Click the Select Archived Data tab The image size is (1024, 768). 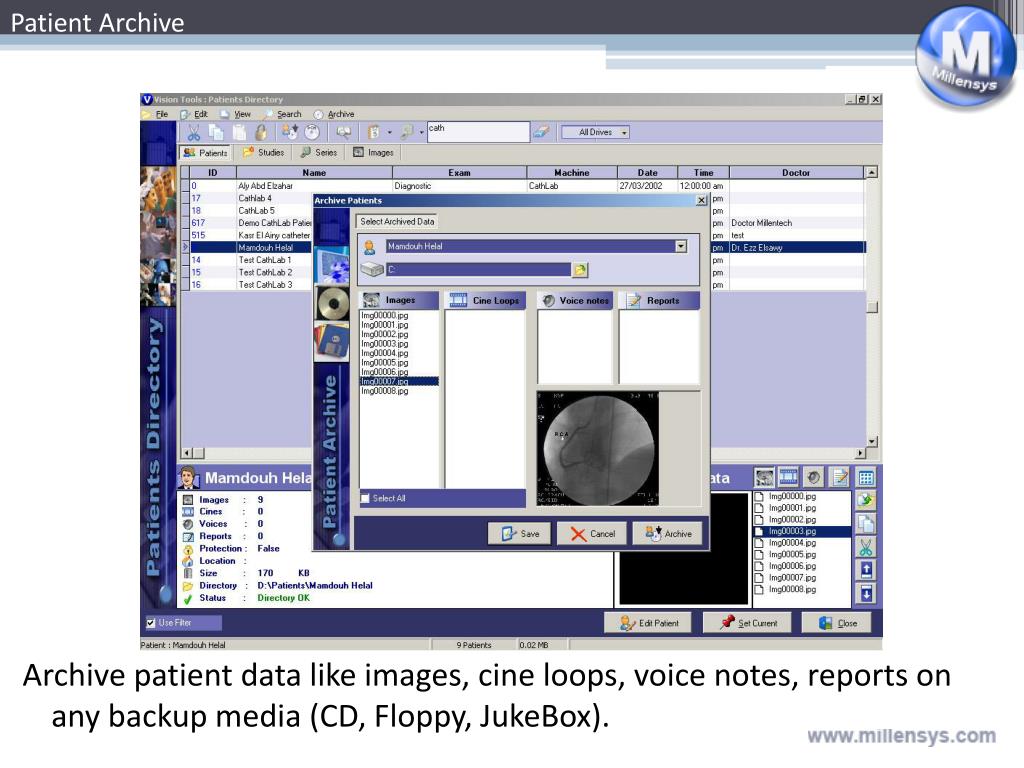[397, 221]
